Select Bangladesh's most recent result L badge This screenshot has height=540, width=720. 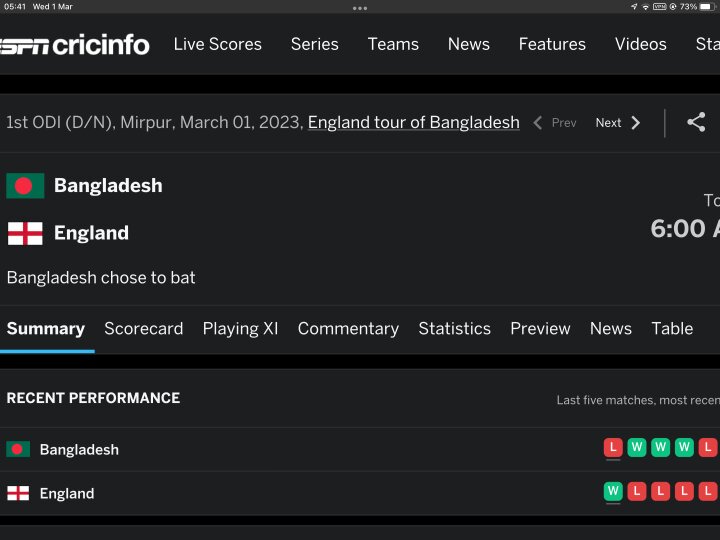click(x=613, y=447)
